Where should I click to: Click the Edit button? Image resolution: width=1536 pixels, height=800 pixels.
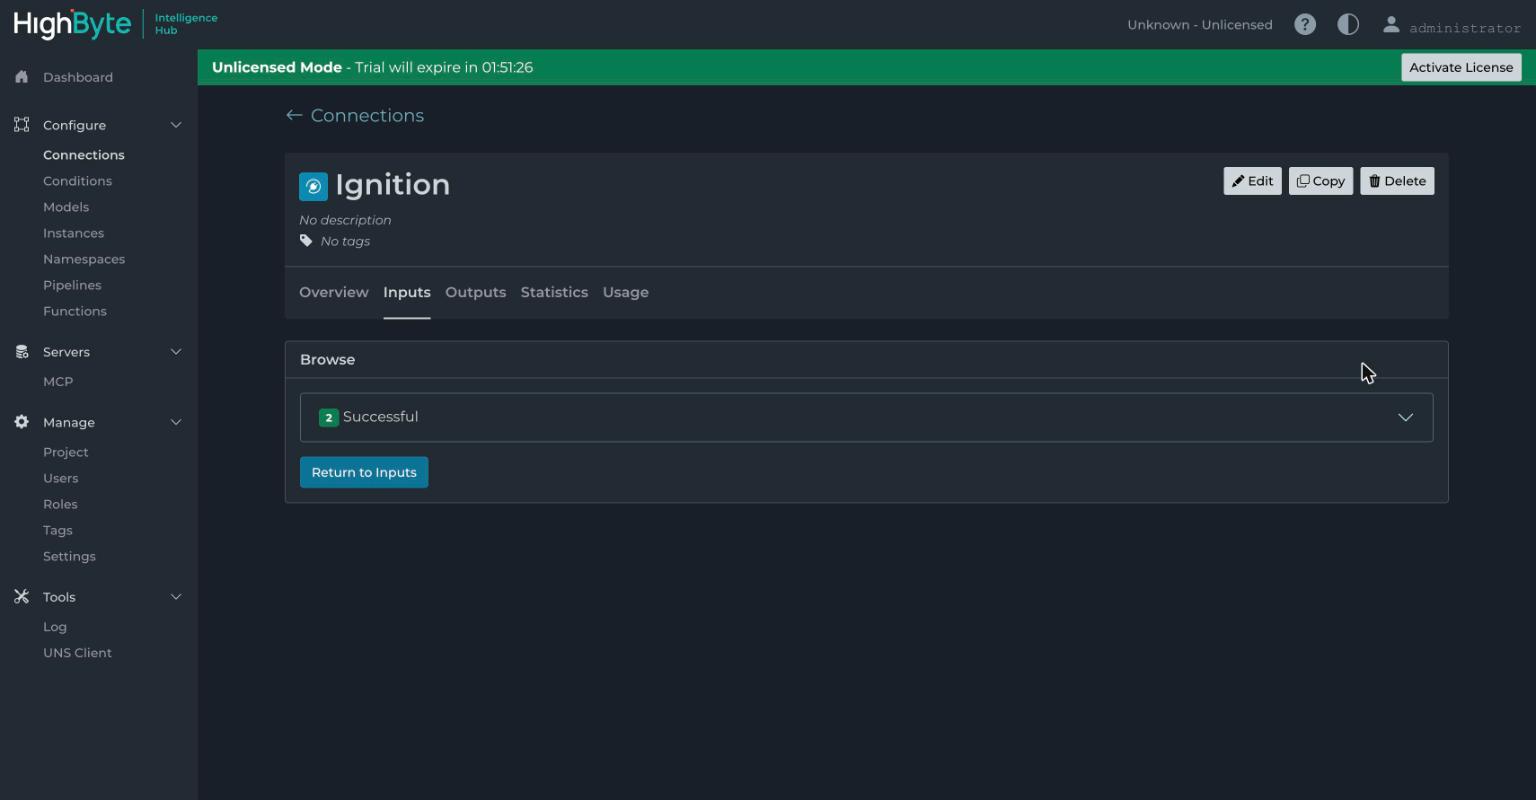pyautogui.click(x=1252, y=181)
